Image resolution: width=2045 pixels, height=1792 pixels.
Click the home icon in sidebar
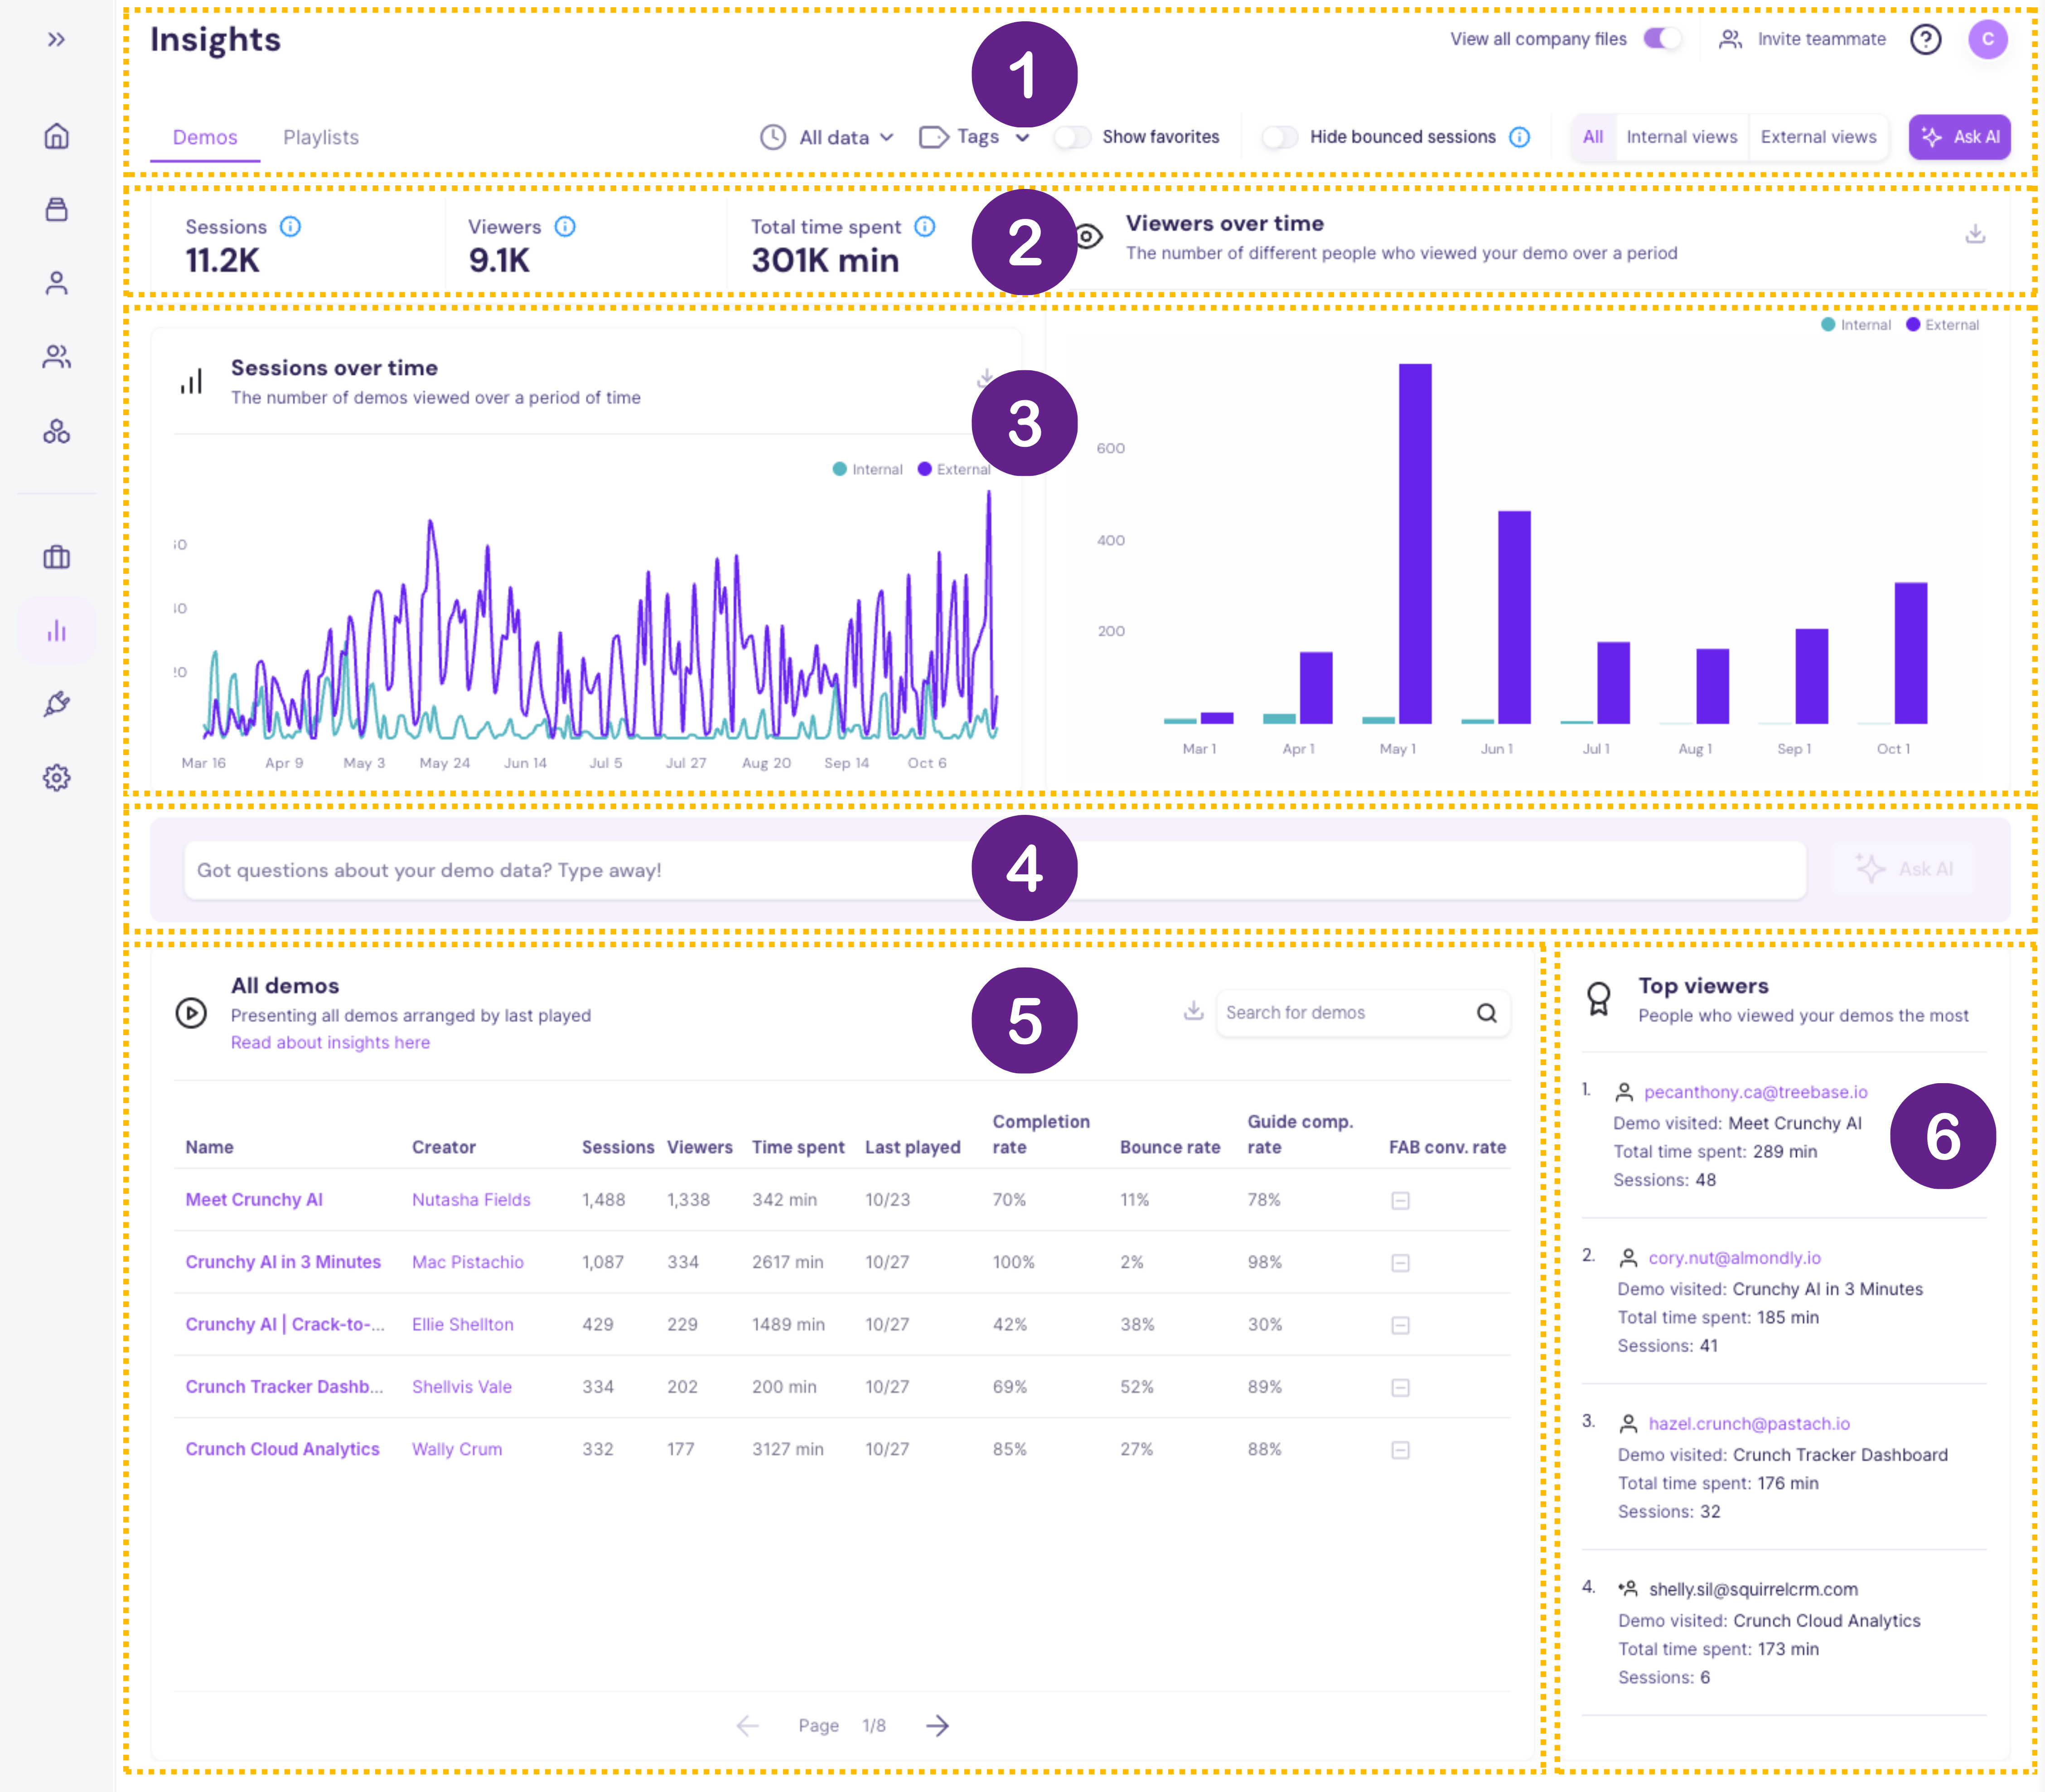57,136
